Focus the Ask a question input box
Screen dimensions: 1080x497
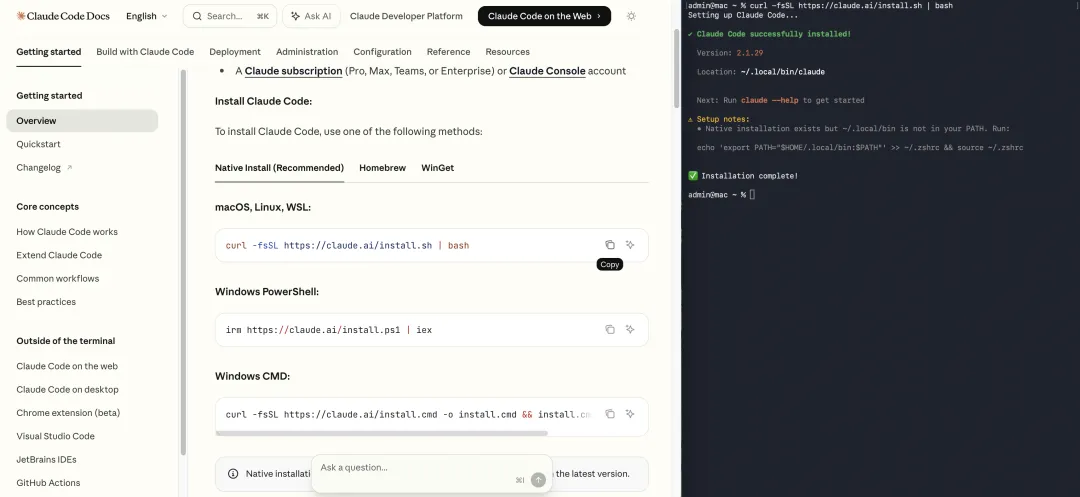(x=410, y=468)
